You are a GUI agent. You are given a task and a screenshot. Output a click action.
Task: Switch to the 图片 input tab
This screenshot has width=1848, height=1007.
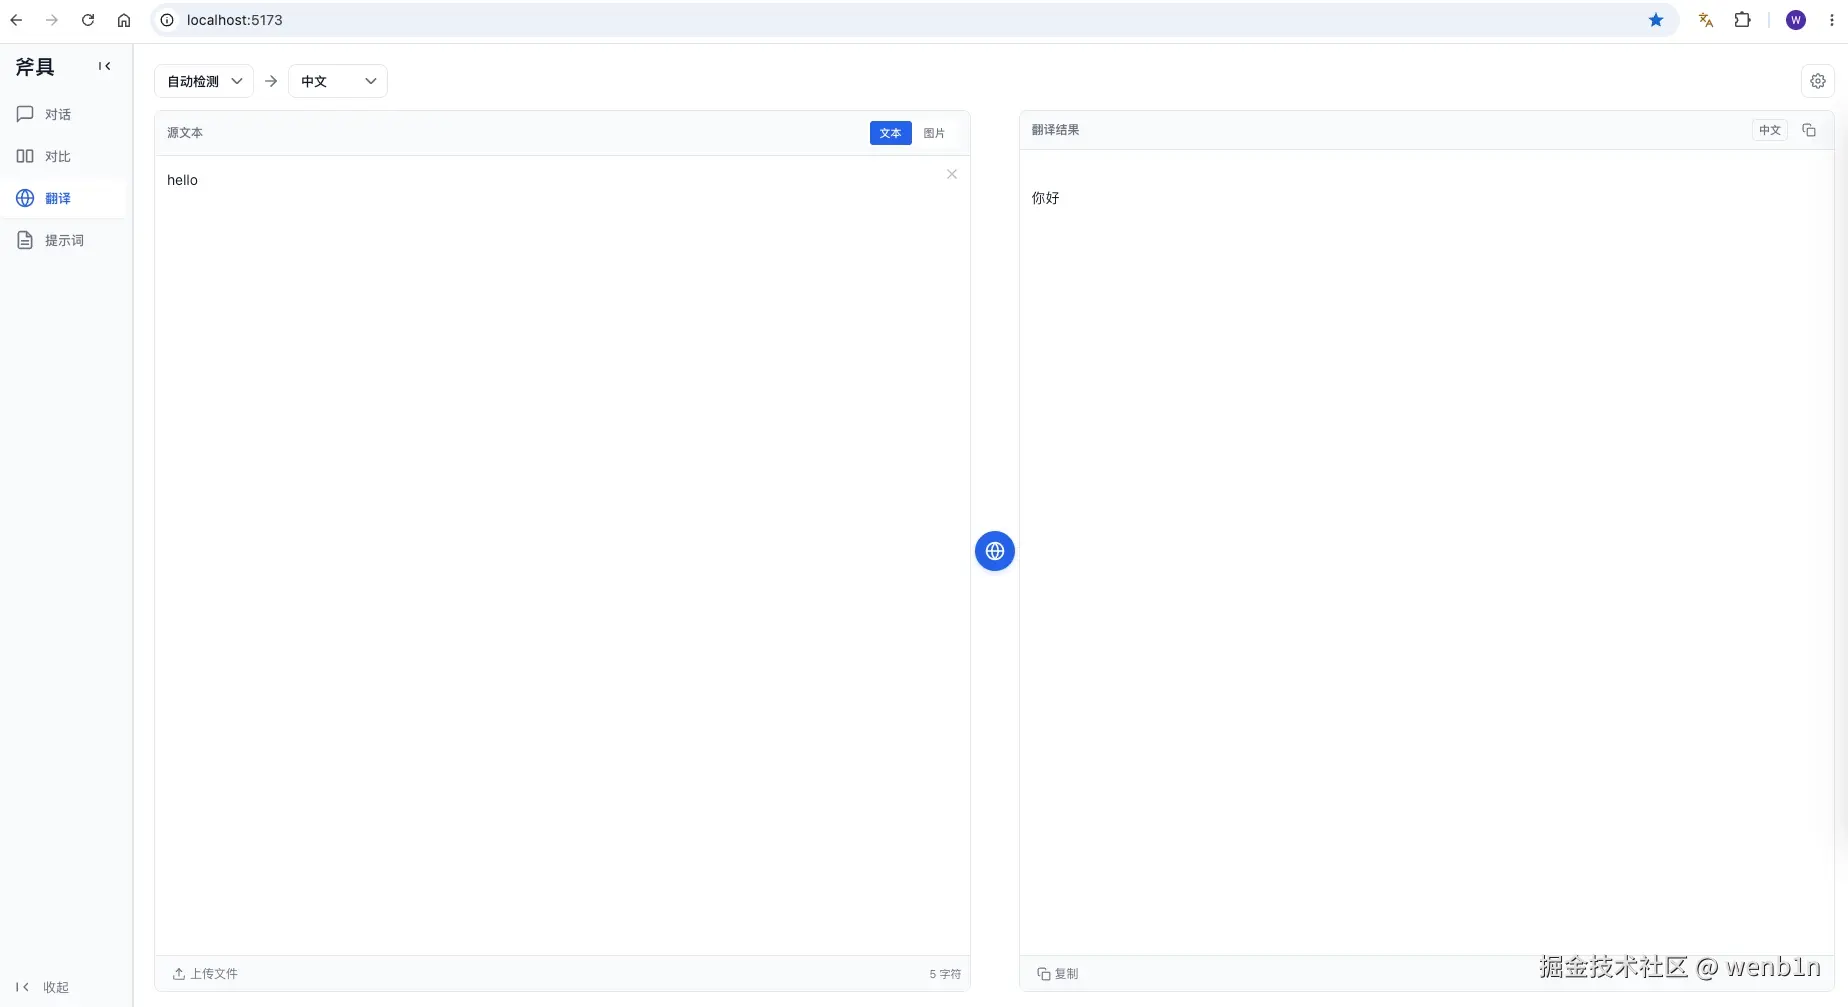934,133
